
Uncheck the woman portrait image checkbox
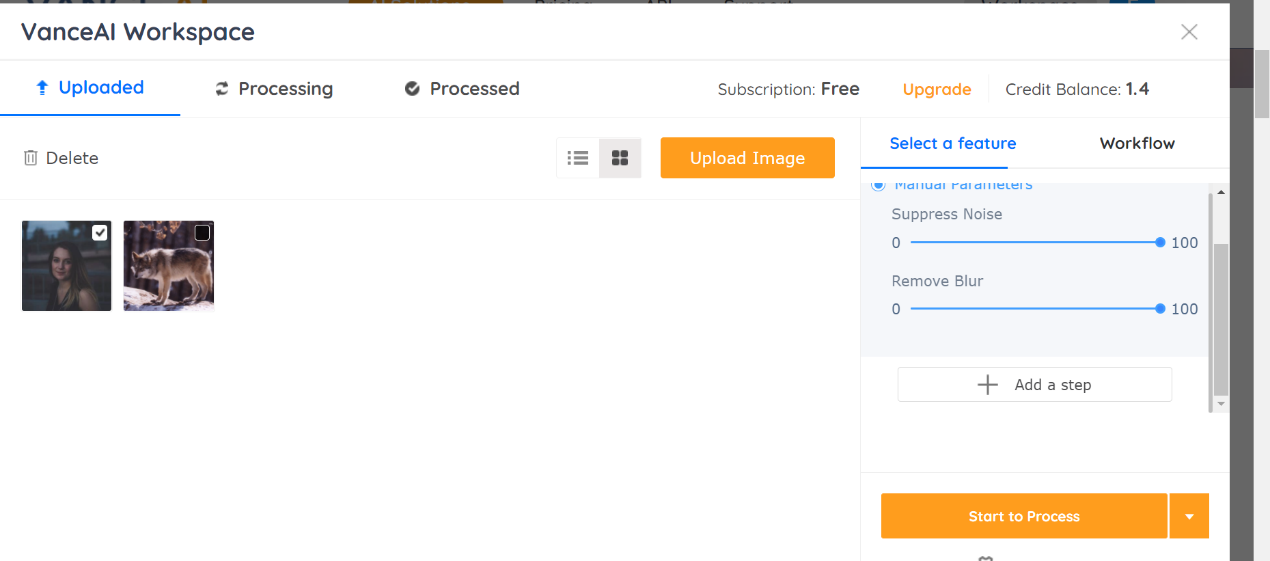coord(100,233)
